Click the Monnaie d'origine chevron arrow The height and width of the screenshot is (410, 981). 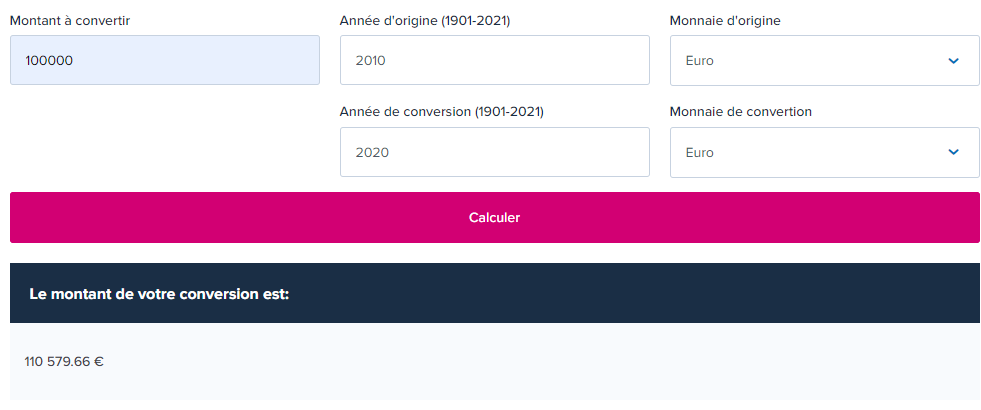coord(953,61)
